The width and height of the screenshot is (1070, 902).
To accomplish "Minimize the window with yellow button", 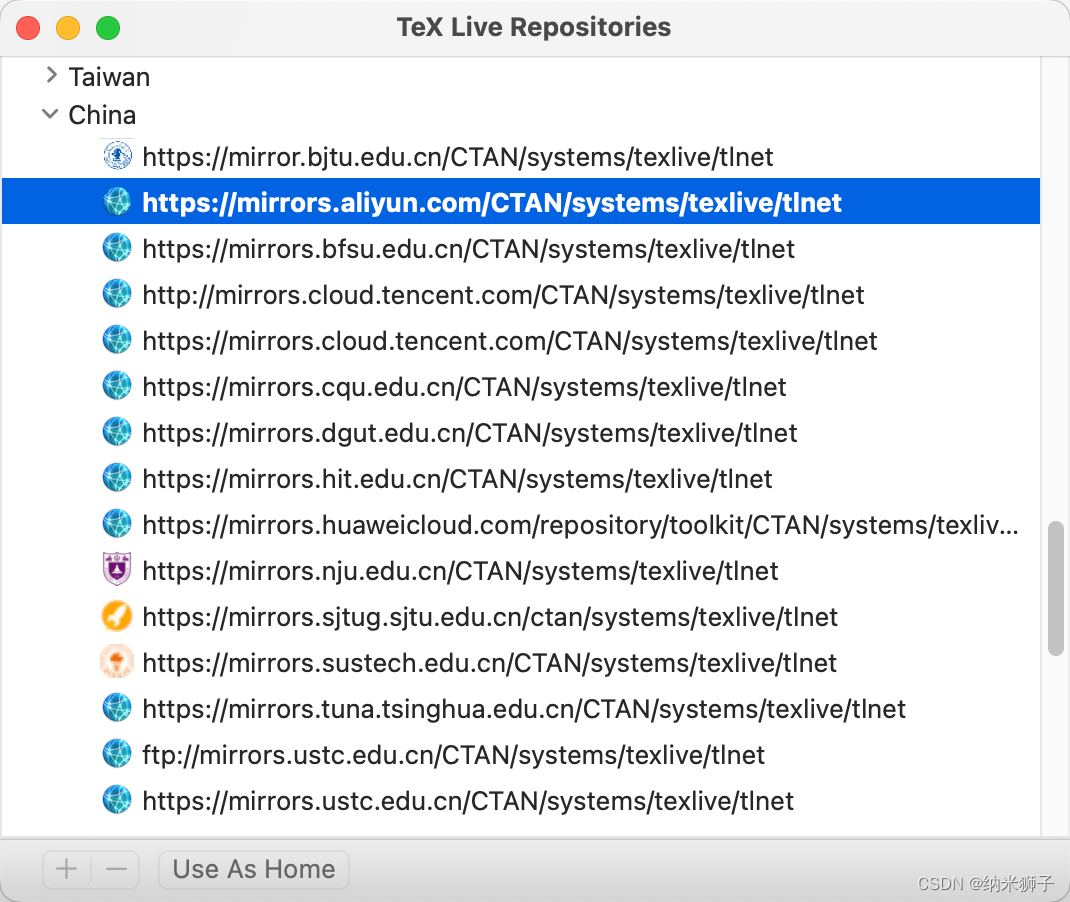I will point(68,28).
